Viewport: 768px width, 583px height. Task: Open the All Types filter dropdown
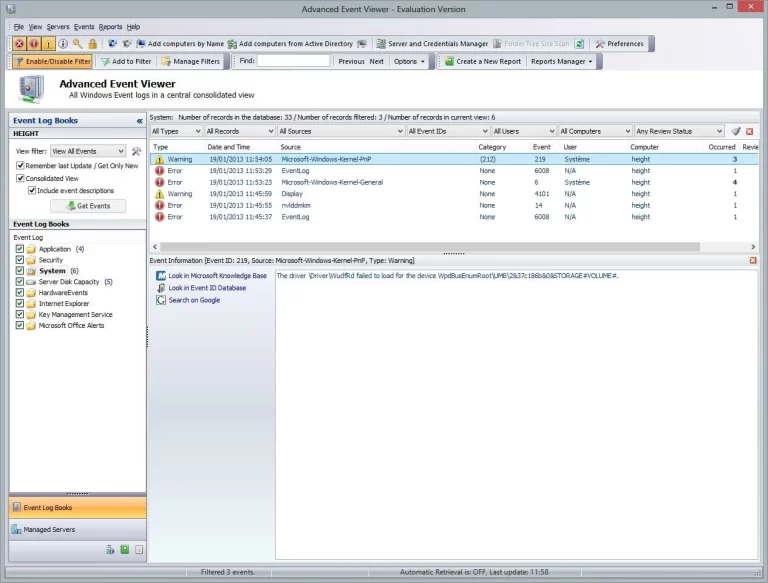[x=176, y=131]
